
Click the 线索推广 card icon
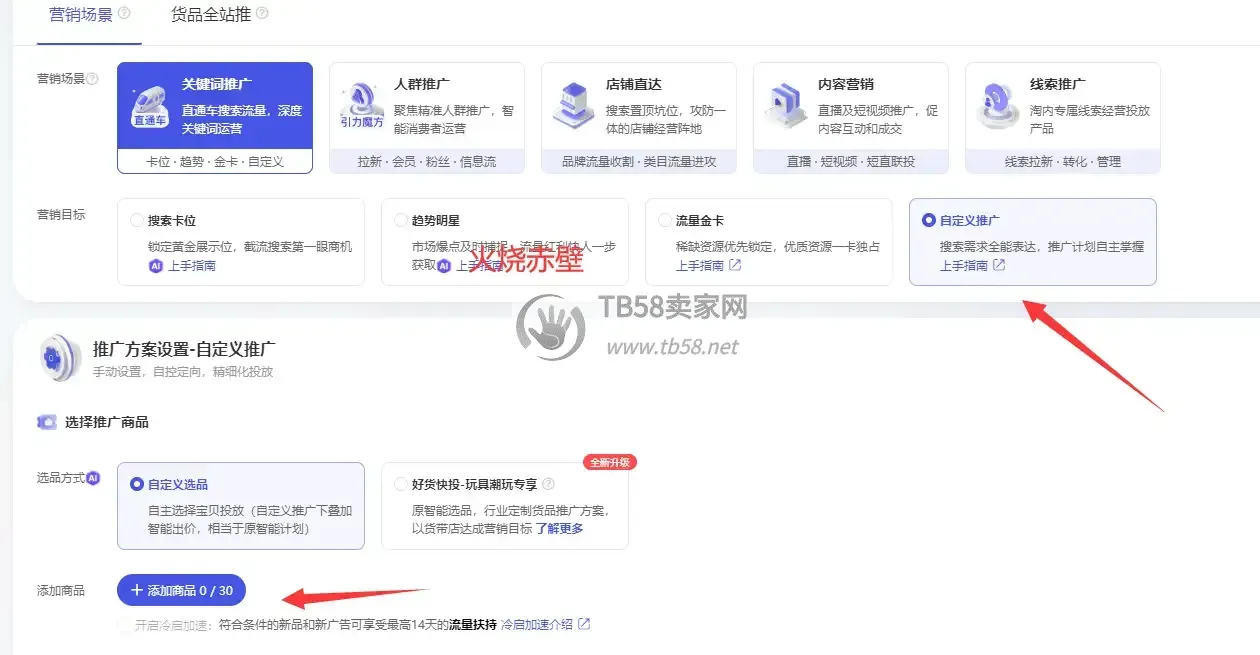[x=998, y=106]
